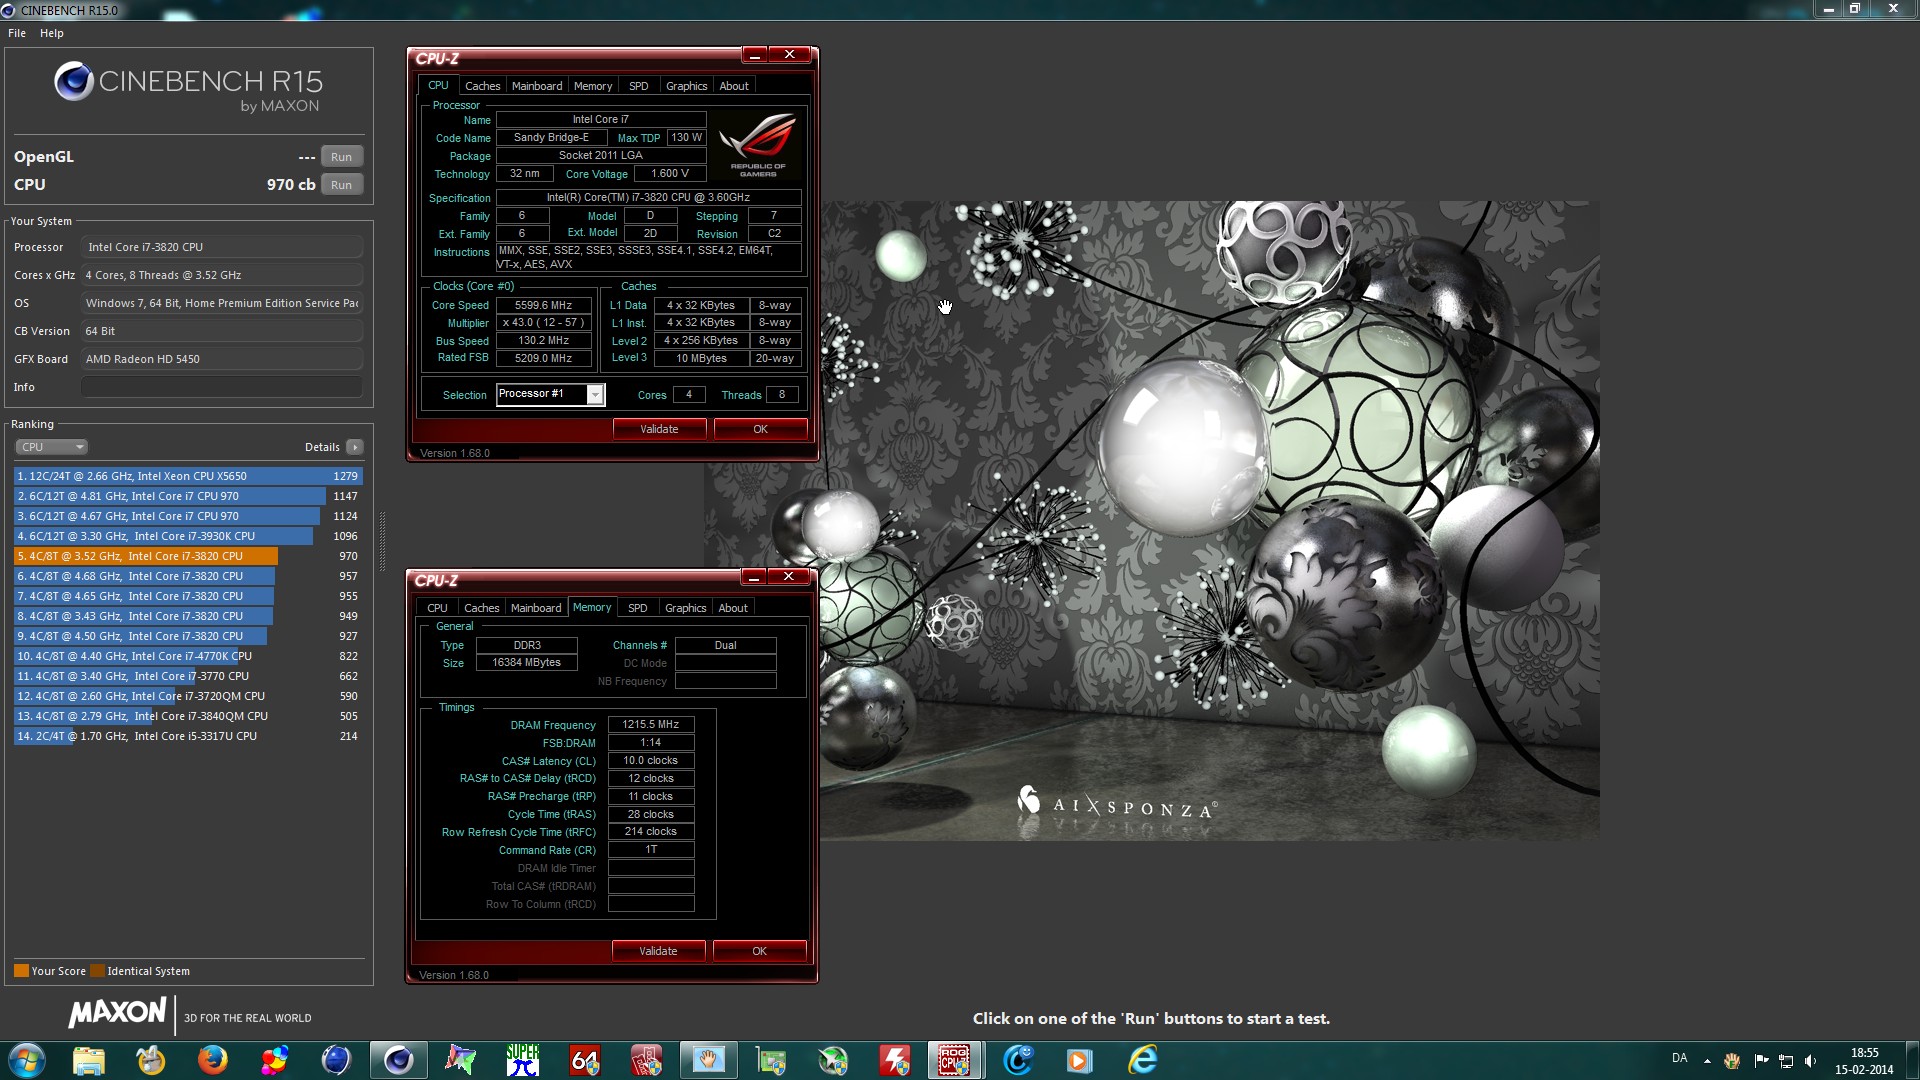Open the taskbar clock showing 18:55
This screenshot has height=1080, width=1920.
1864,1061
